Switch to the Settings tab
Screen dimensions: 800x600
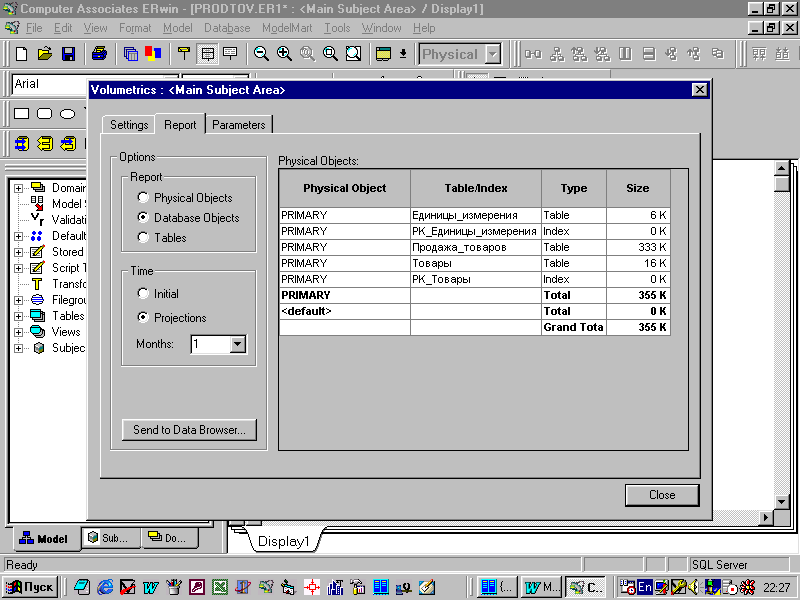pos(129,124)
